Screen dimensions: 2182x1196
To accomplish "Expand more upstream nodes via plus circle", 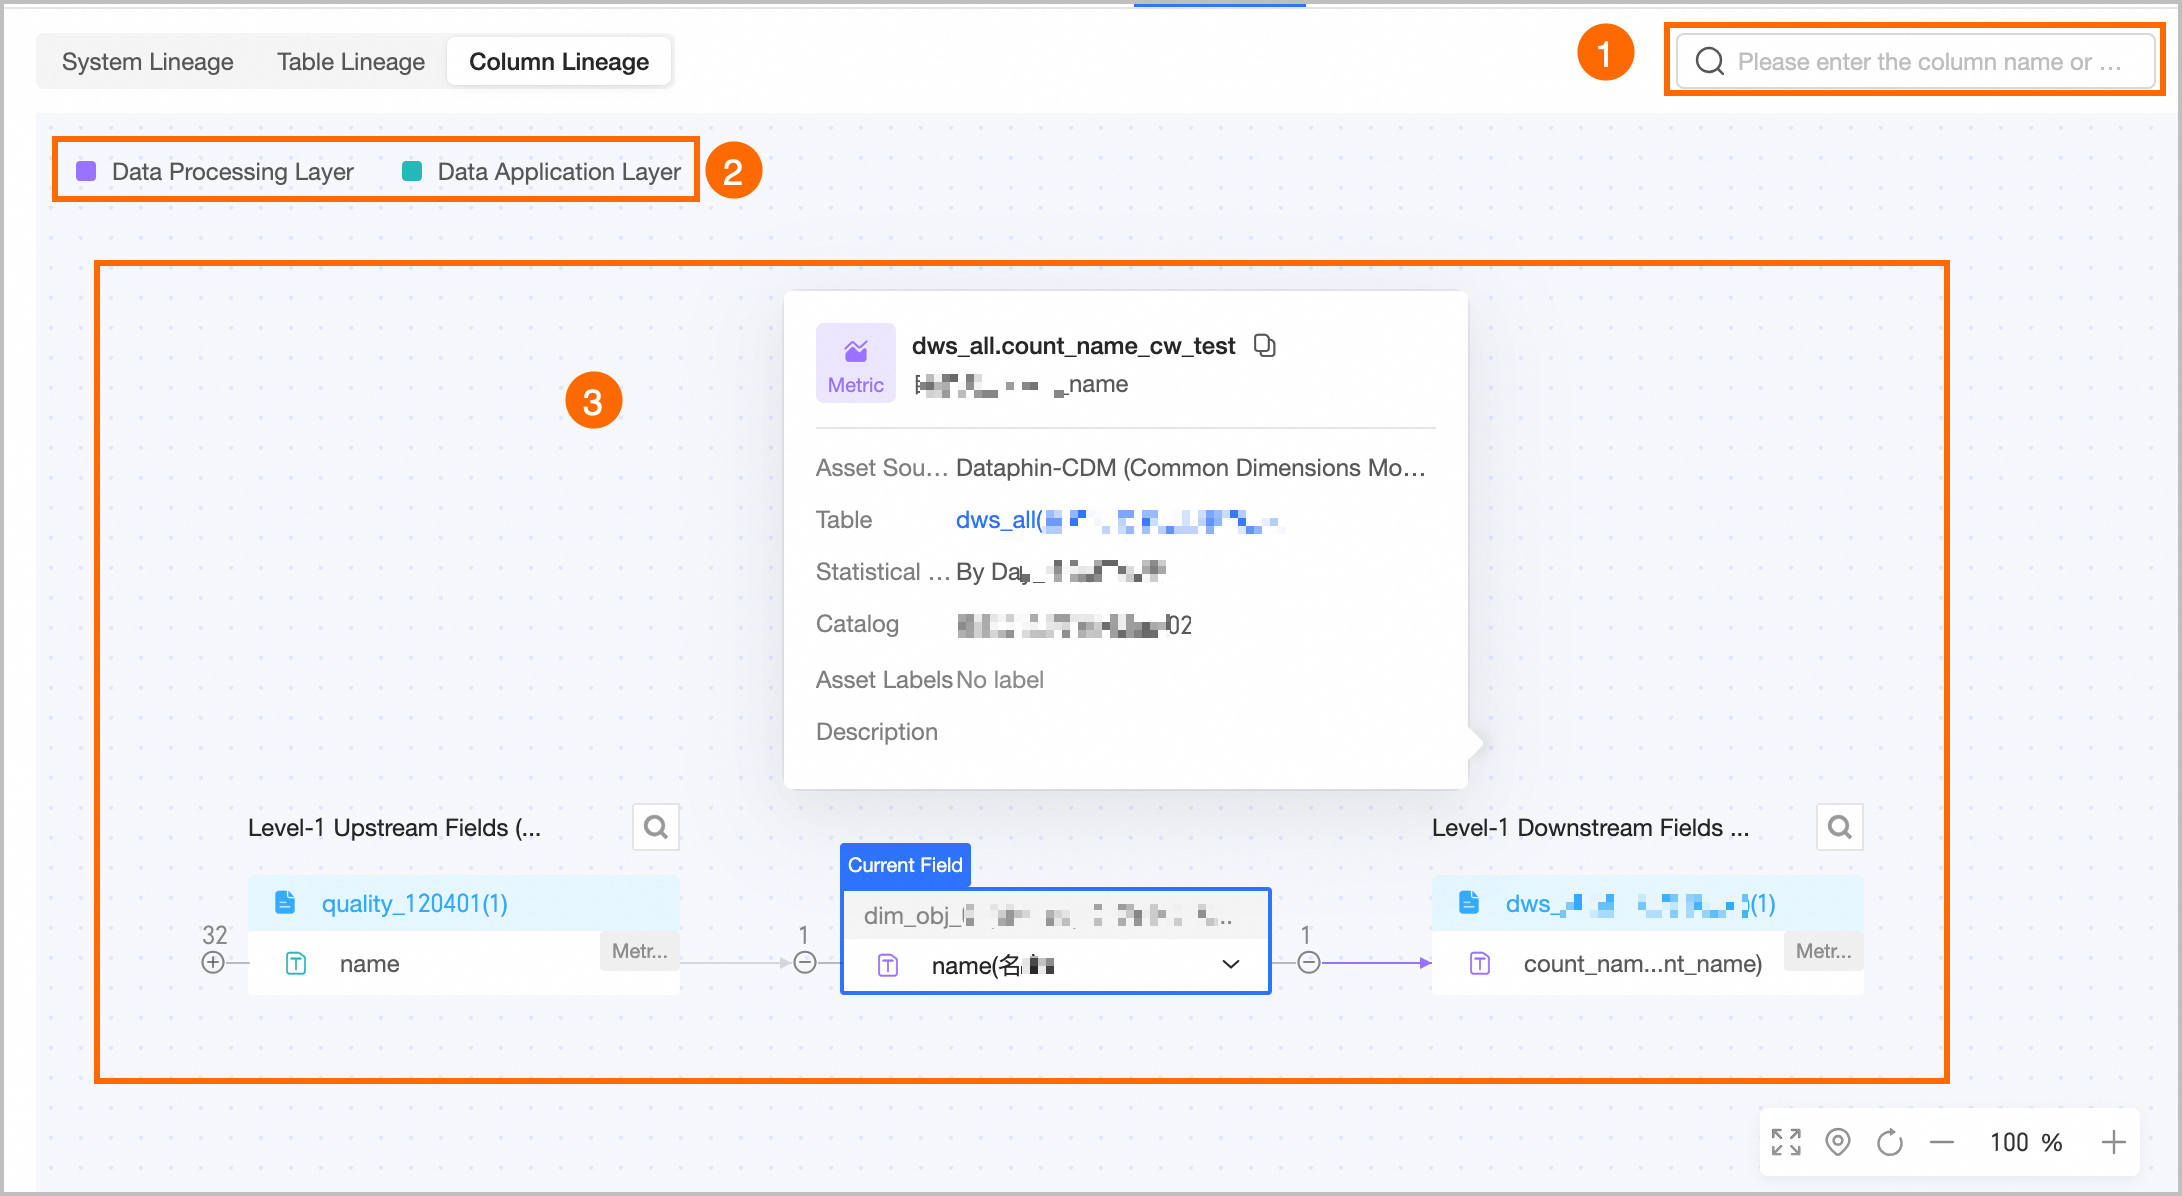I will pos(213,963).
